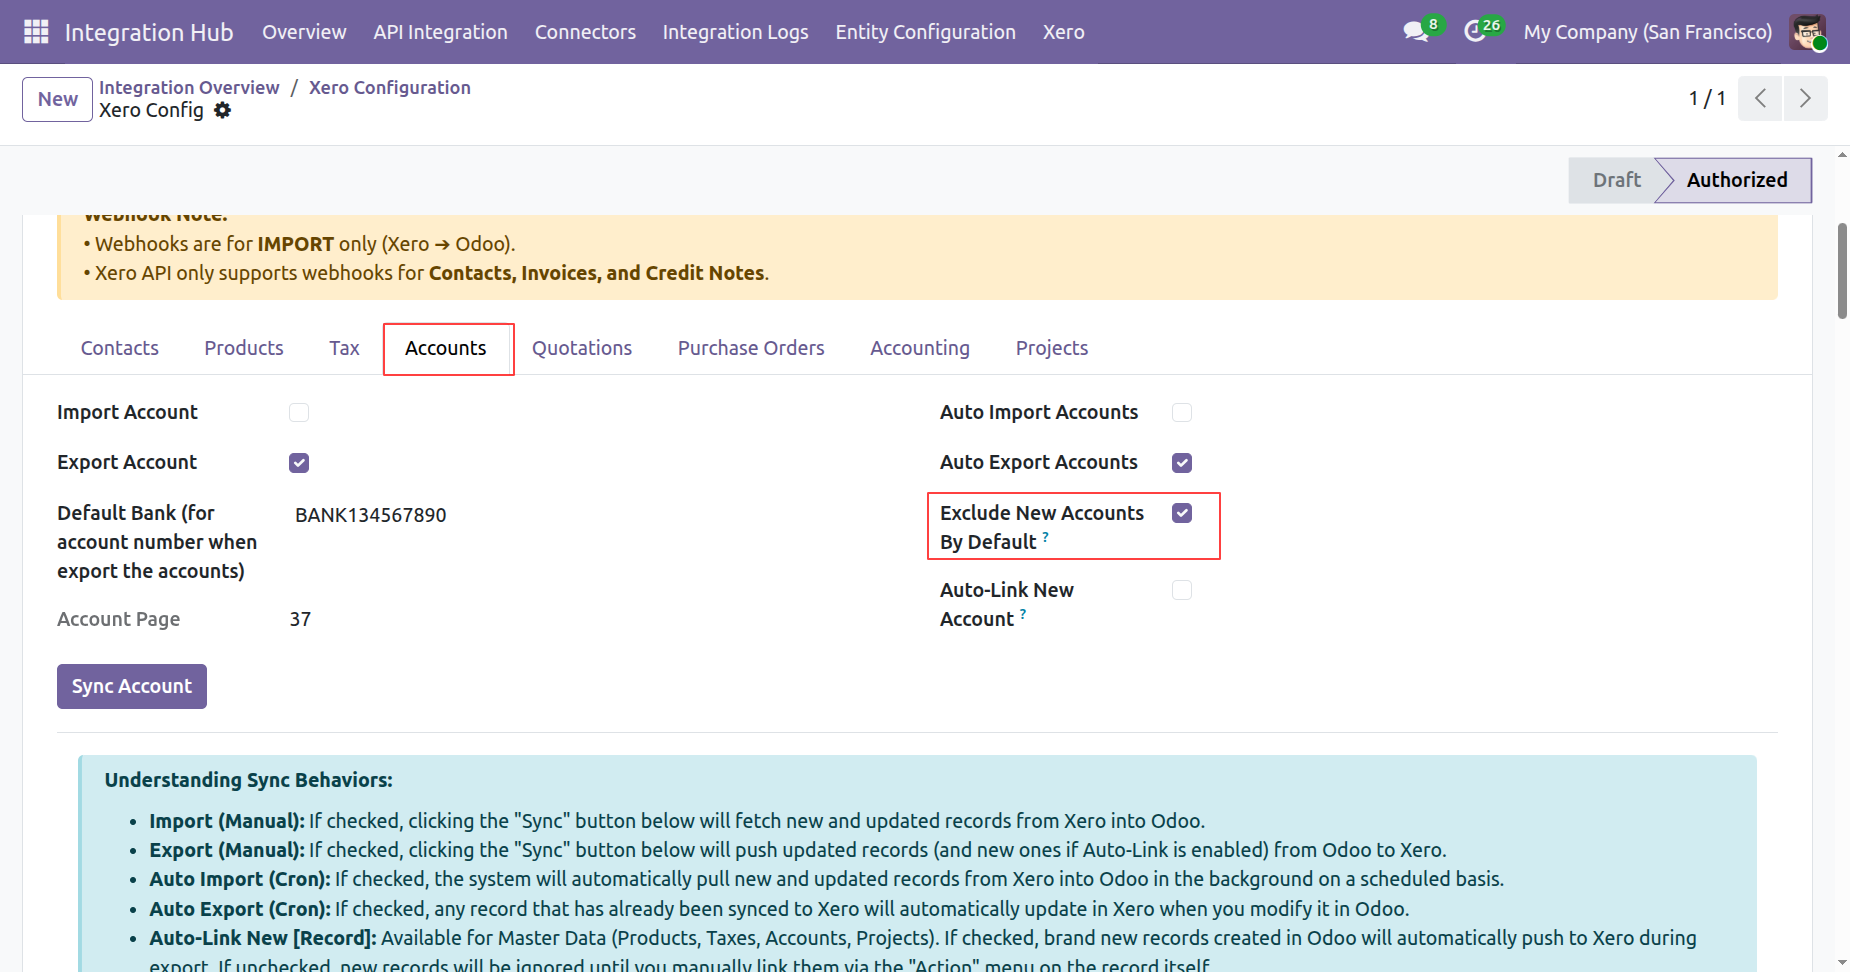This screenshot has width=1850, height=972.
Task: Select the Accounts tab
Action: 446,348
